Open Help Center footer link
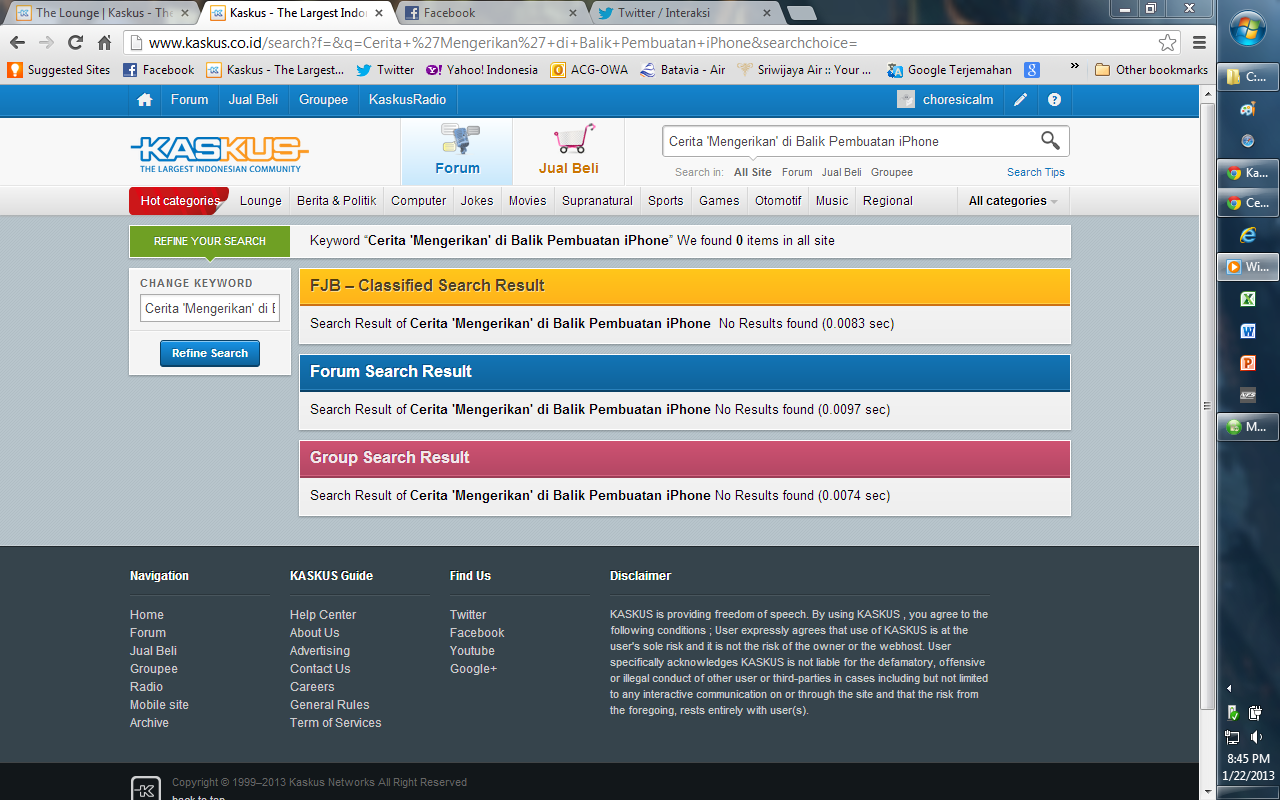Screen dimensions: 1280x800 (323, 615)
